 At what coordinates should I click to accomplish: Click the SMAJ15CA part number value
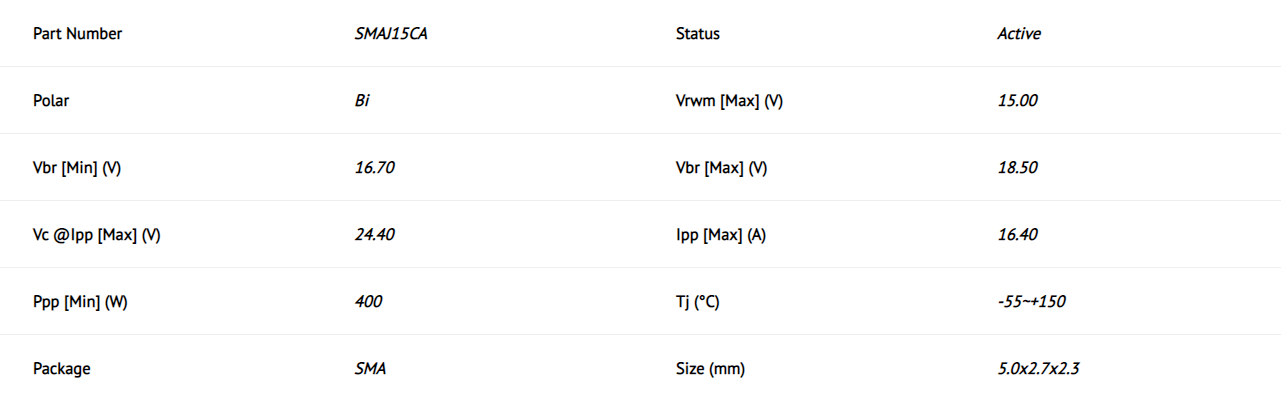[x=392, y=34]
